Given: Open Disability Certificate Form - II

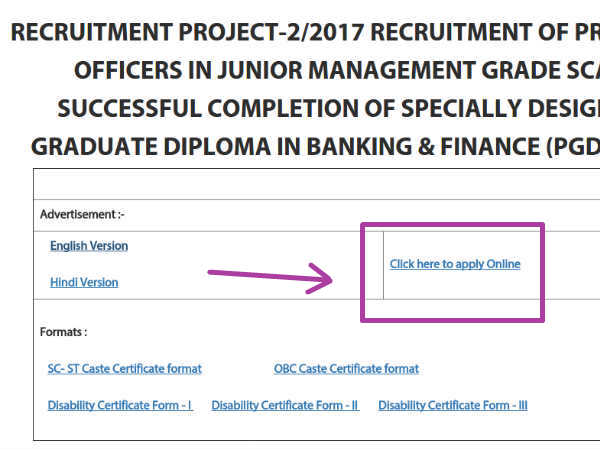Looking at the screenshot, I should point(285,405).
